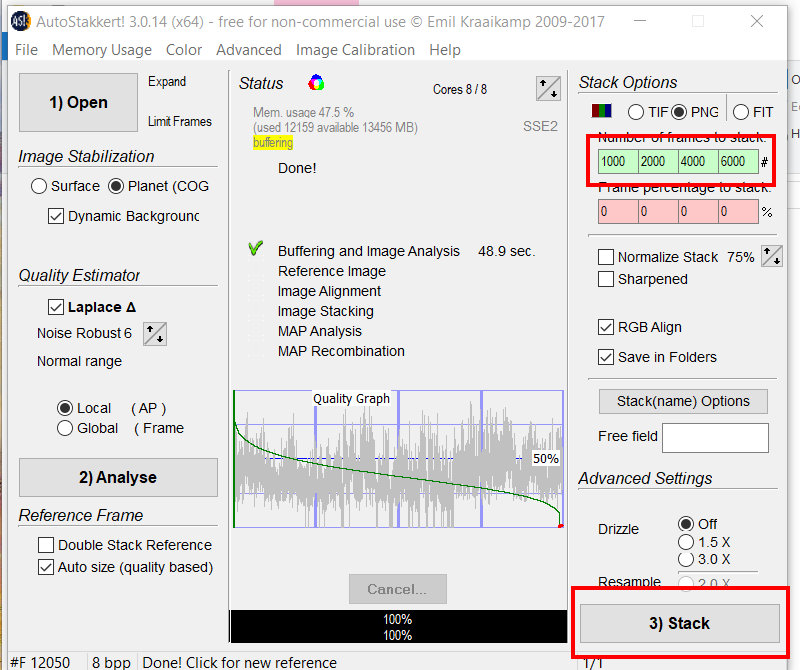Close the AutoStakkert window
800x670 pixels.
point(757,21)
